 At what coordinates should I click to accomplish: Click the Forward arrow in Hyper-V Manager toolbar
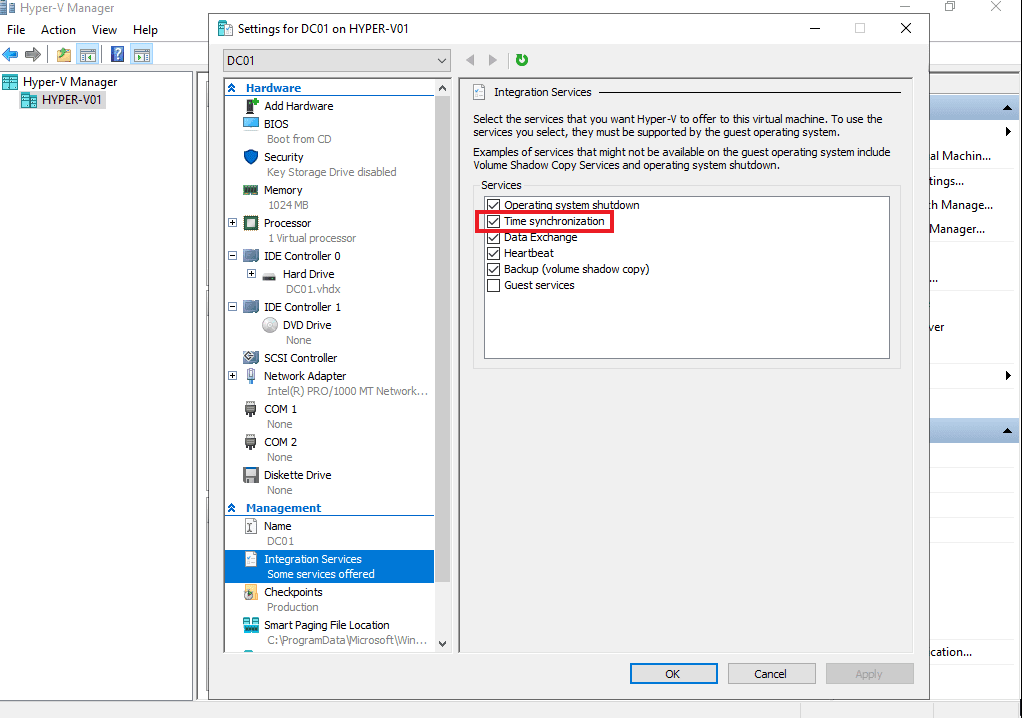[x=33, y=55]
